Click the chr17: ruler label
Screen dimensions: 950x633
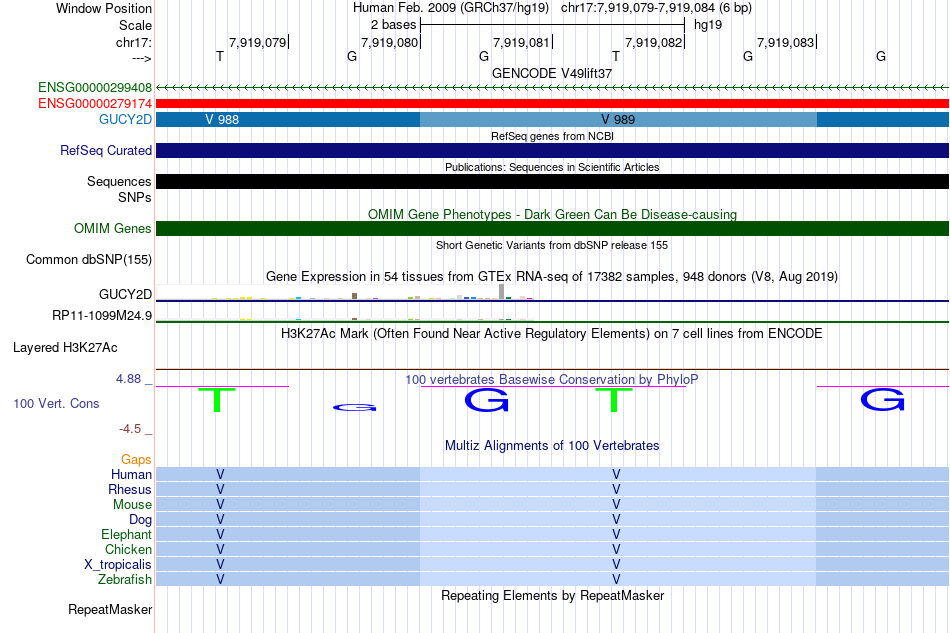click(x=133, y=42)
